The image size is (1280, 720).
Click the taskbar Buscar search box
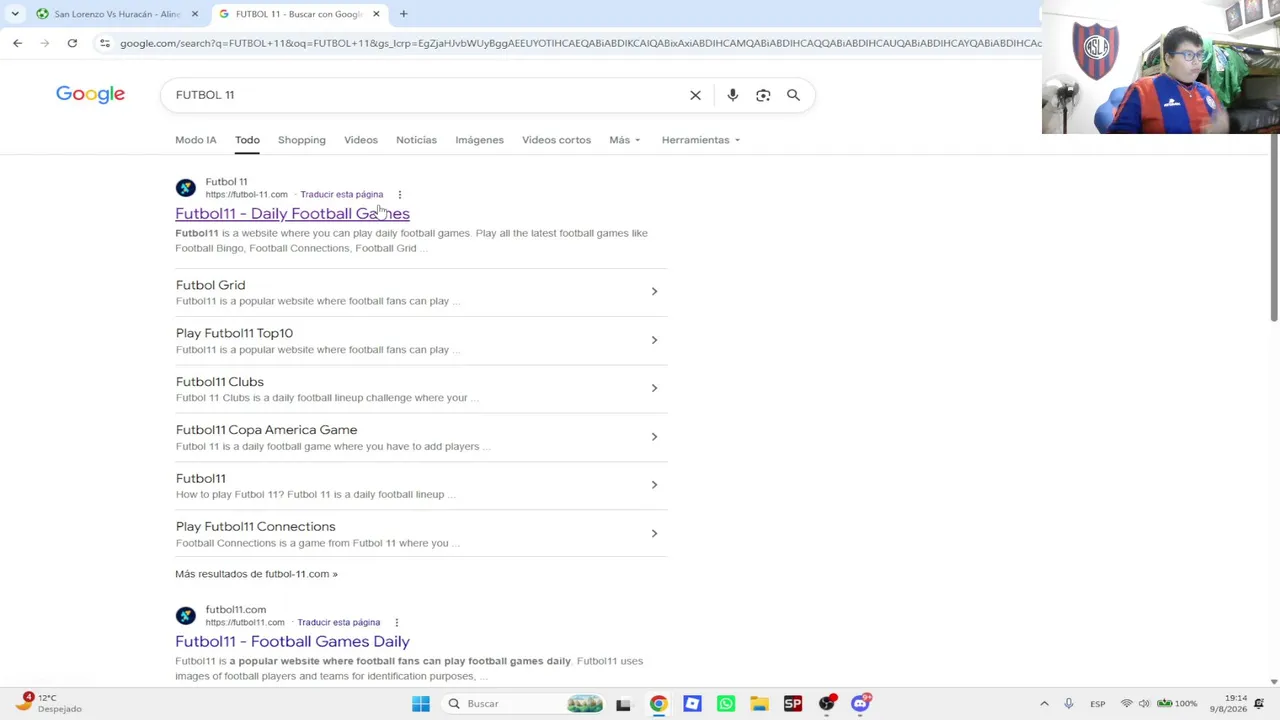(525, 704)
